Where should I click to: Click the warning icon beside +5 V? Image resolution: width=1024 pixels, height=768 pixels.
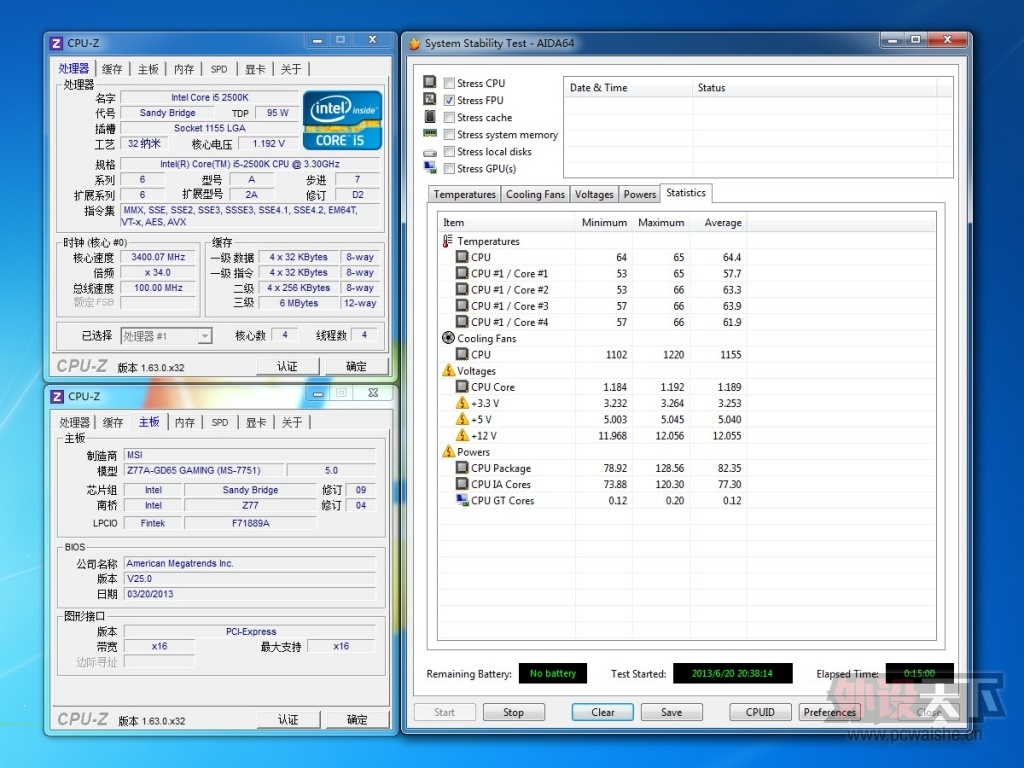coord(462,419)
